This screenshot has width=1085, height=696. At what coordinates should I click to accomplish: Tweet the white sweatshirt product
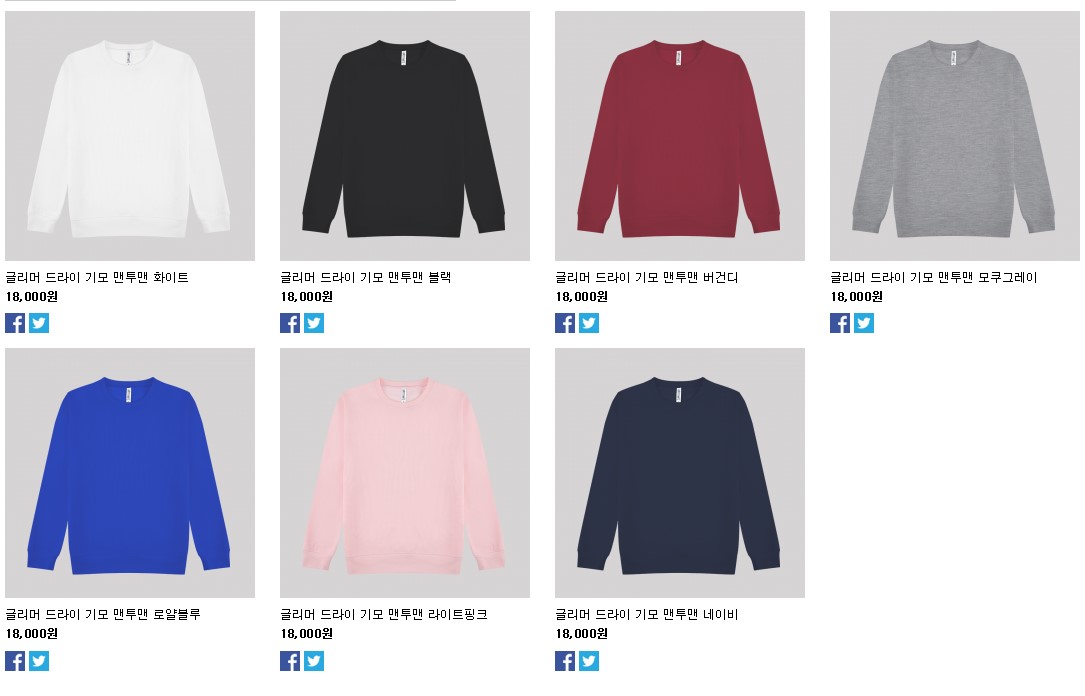tap(39, 323)
